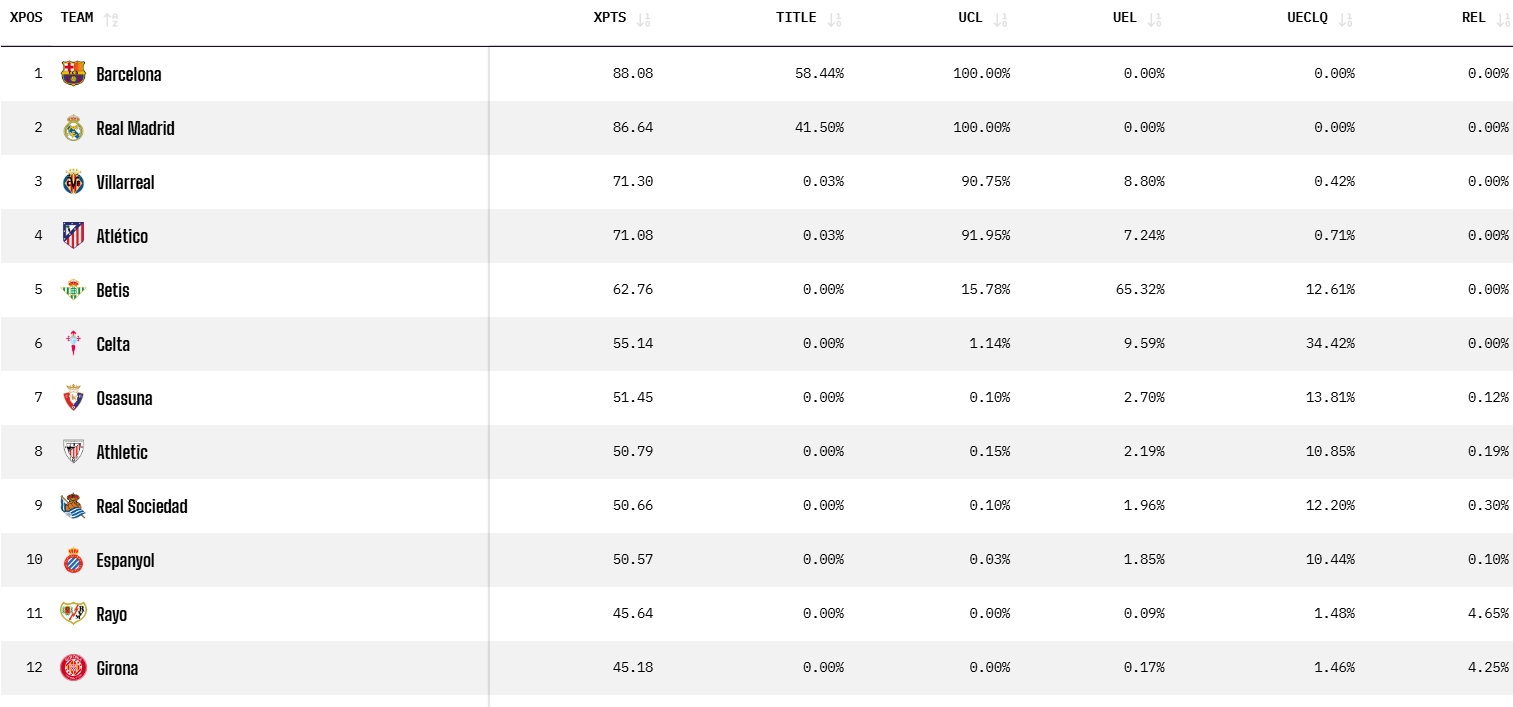
Task: Sort by UECLQ probability arrow
Action: tap(1346, 19)
